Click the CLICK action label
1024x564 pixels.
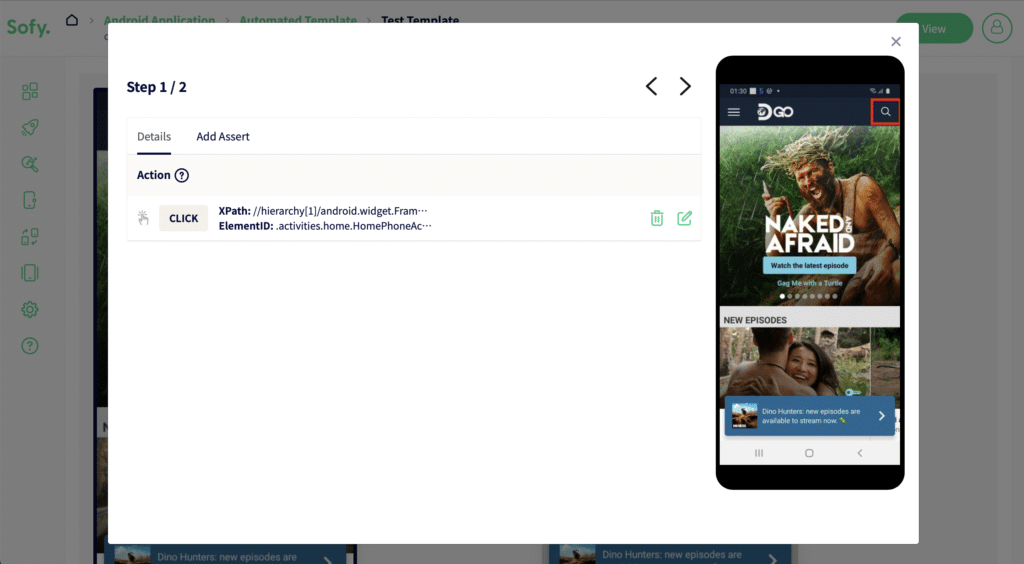(184, 218)
